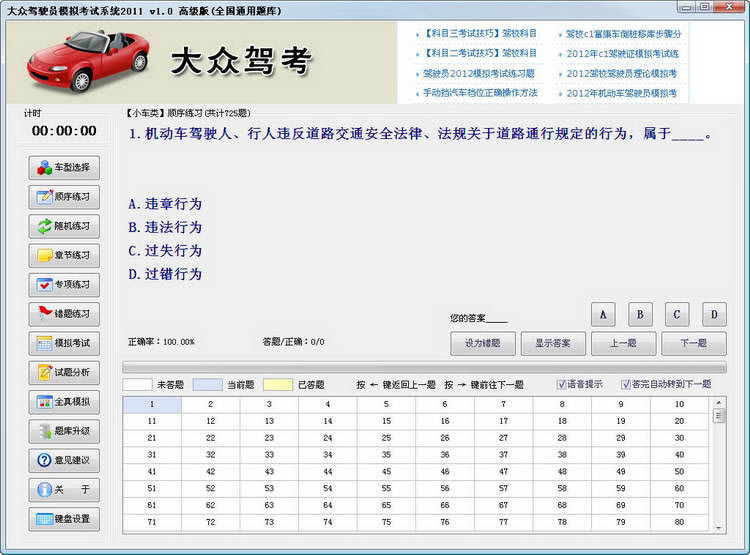Click 题库升级 to upgrade question bank
The height and width of the screenshot is (555, 750).
63,431
